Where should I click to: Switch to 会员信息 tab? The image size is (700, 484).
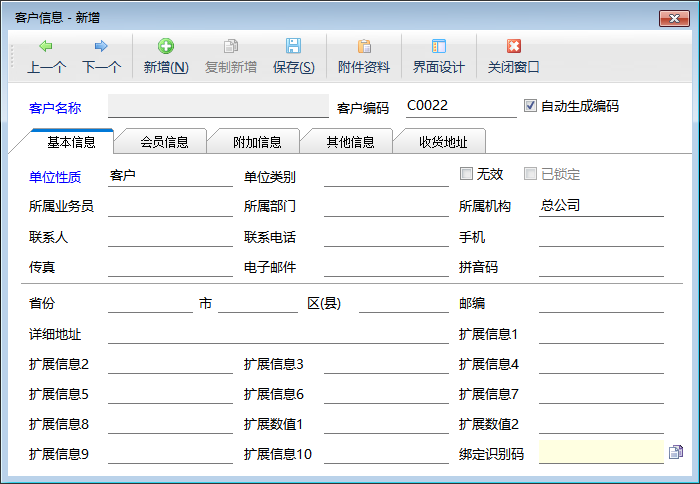coord(164,142)
